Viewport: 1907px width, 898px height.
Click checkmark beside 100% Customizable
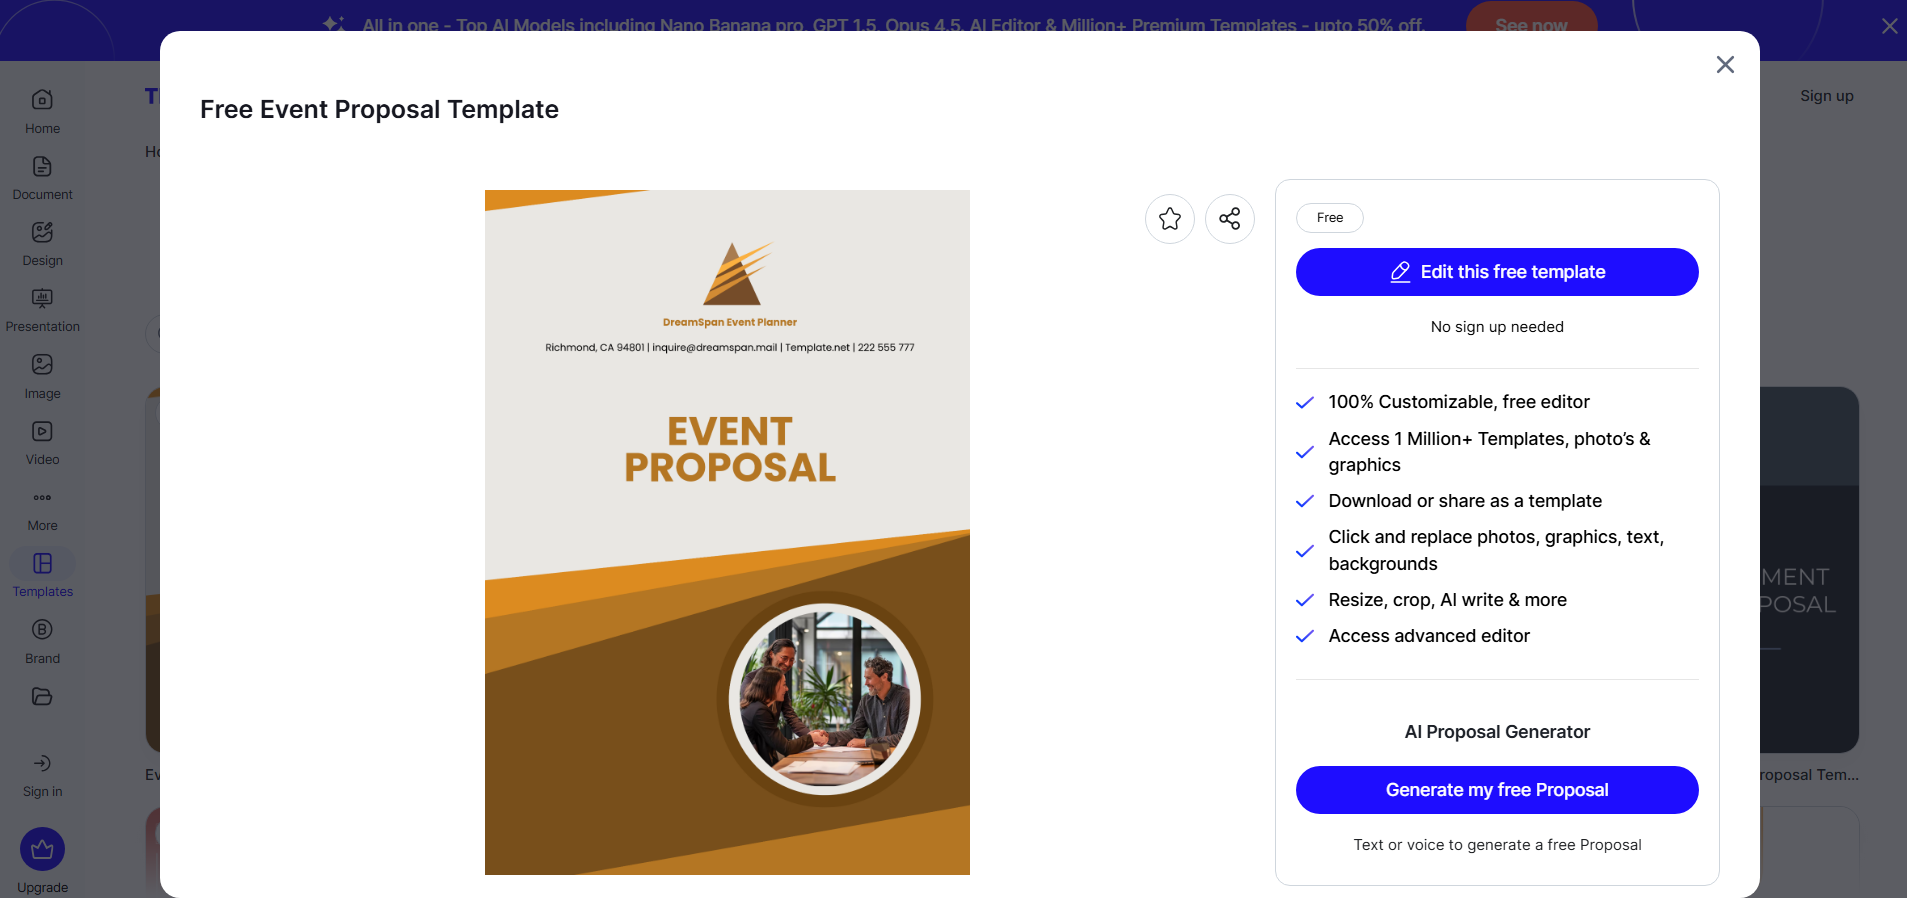1305,403
